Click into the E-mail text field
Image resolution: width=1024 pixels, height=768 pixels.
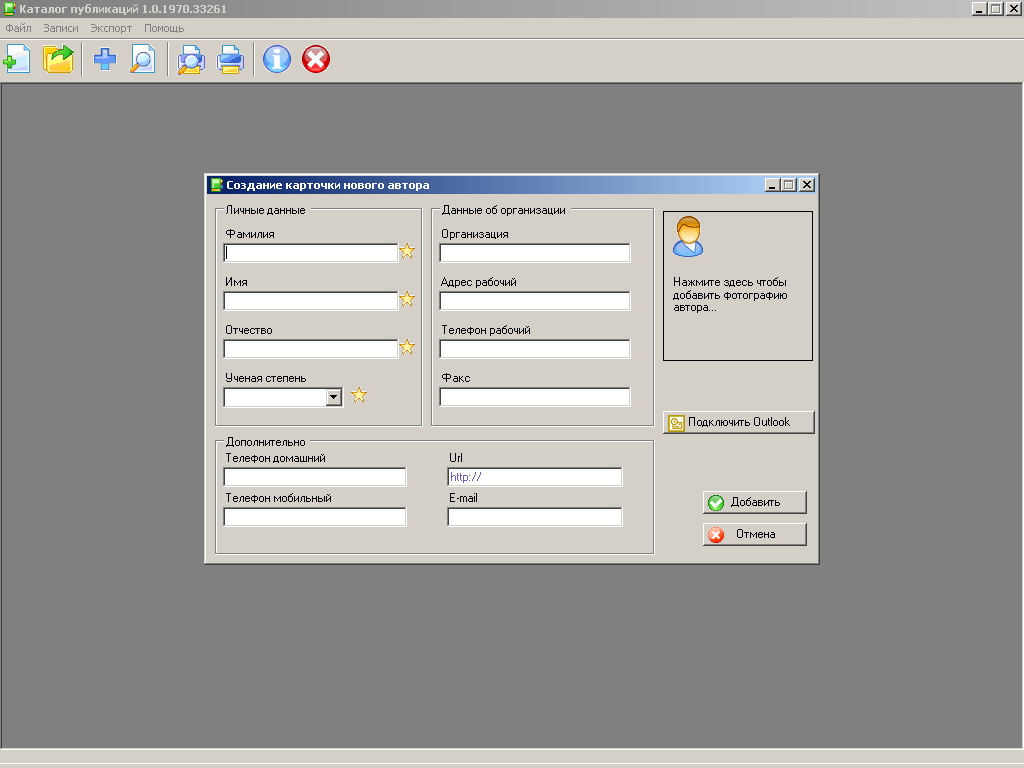click(x=534, y=517)
